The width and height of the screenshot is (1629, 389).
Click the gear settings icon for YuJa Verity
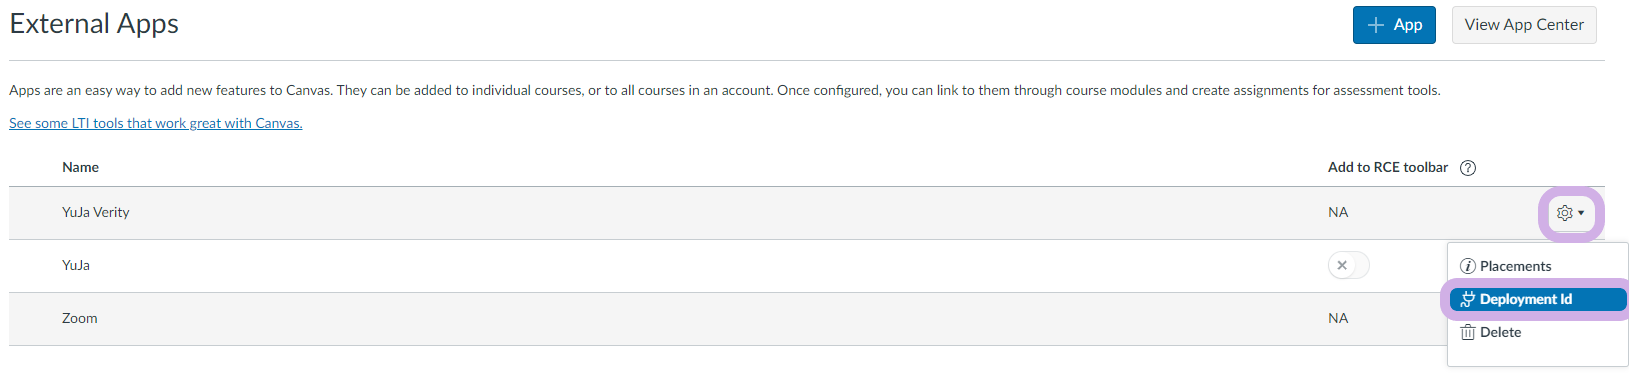click(1565, 213)
